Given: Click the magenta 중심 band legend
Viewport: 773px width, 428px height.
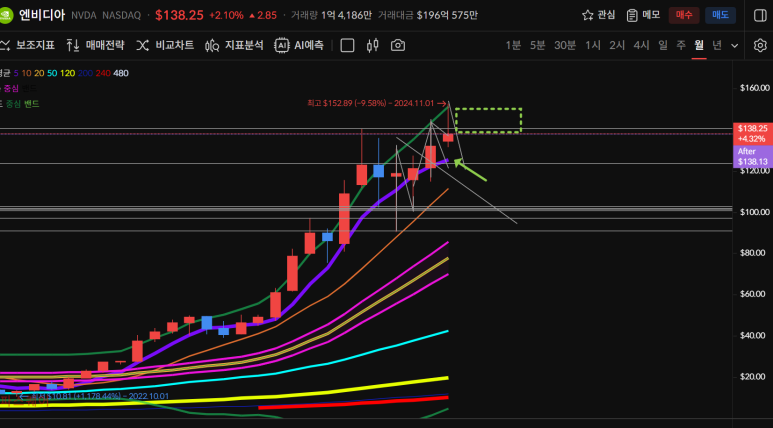Looking at the screenshot, I should pyautogui.click(x=11, y=89).
